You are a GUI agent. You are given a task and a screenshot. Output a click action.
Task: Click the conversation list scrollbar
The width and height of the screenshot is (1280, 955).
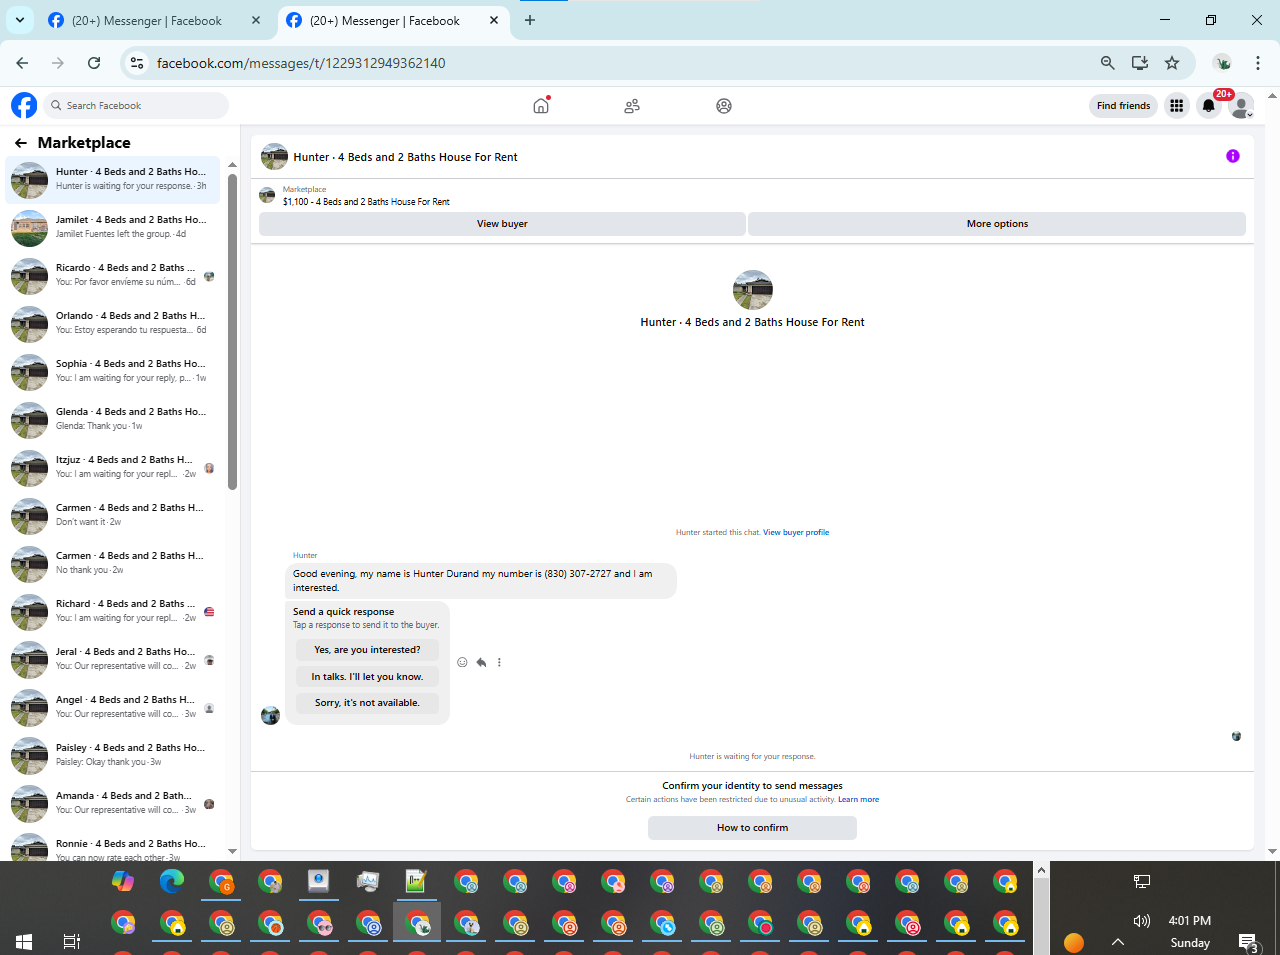[232, 333]
